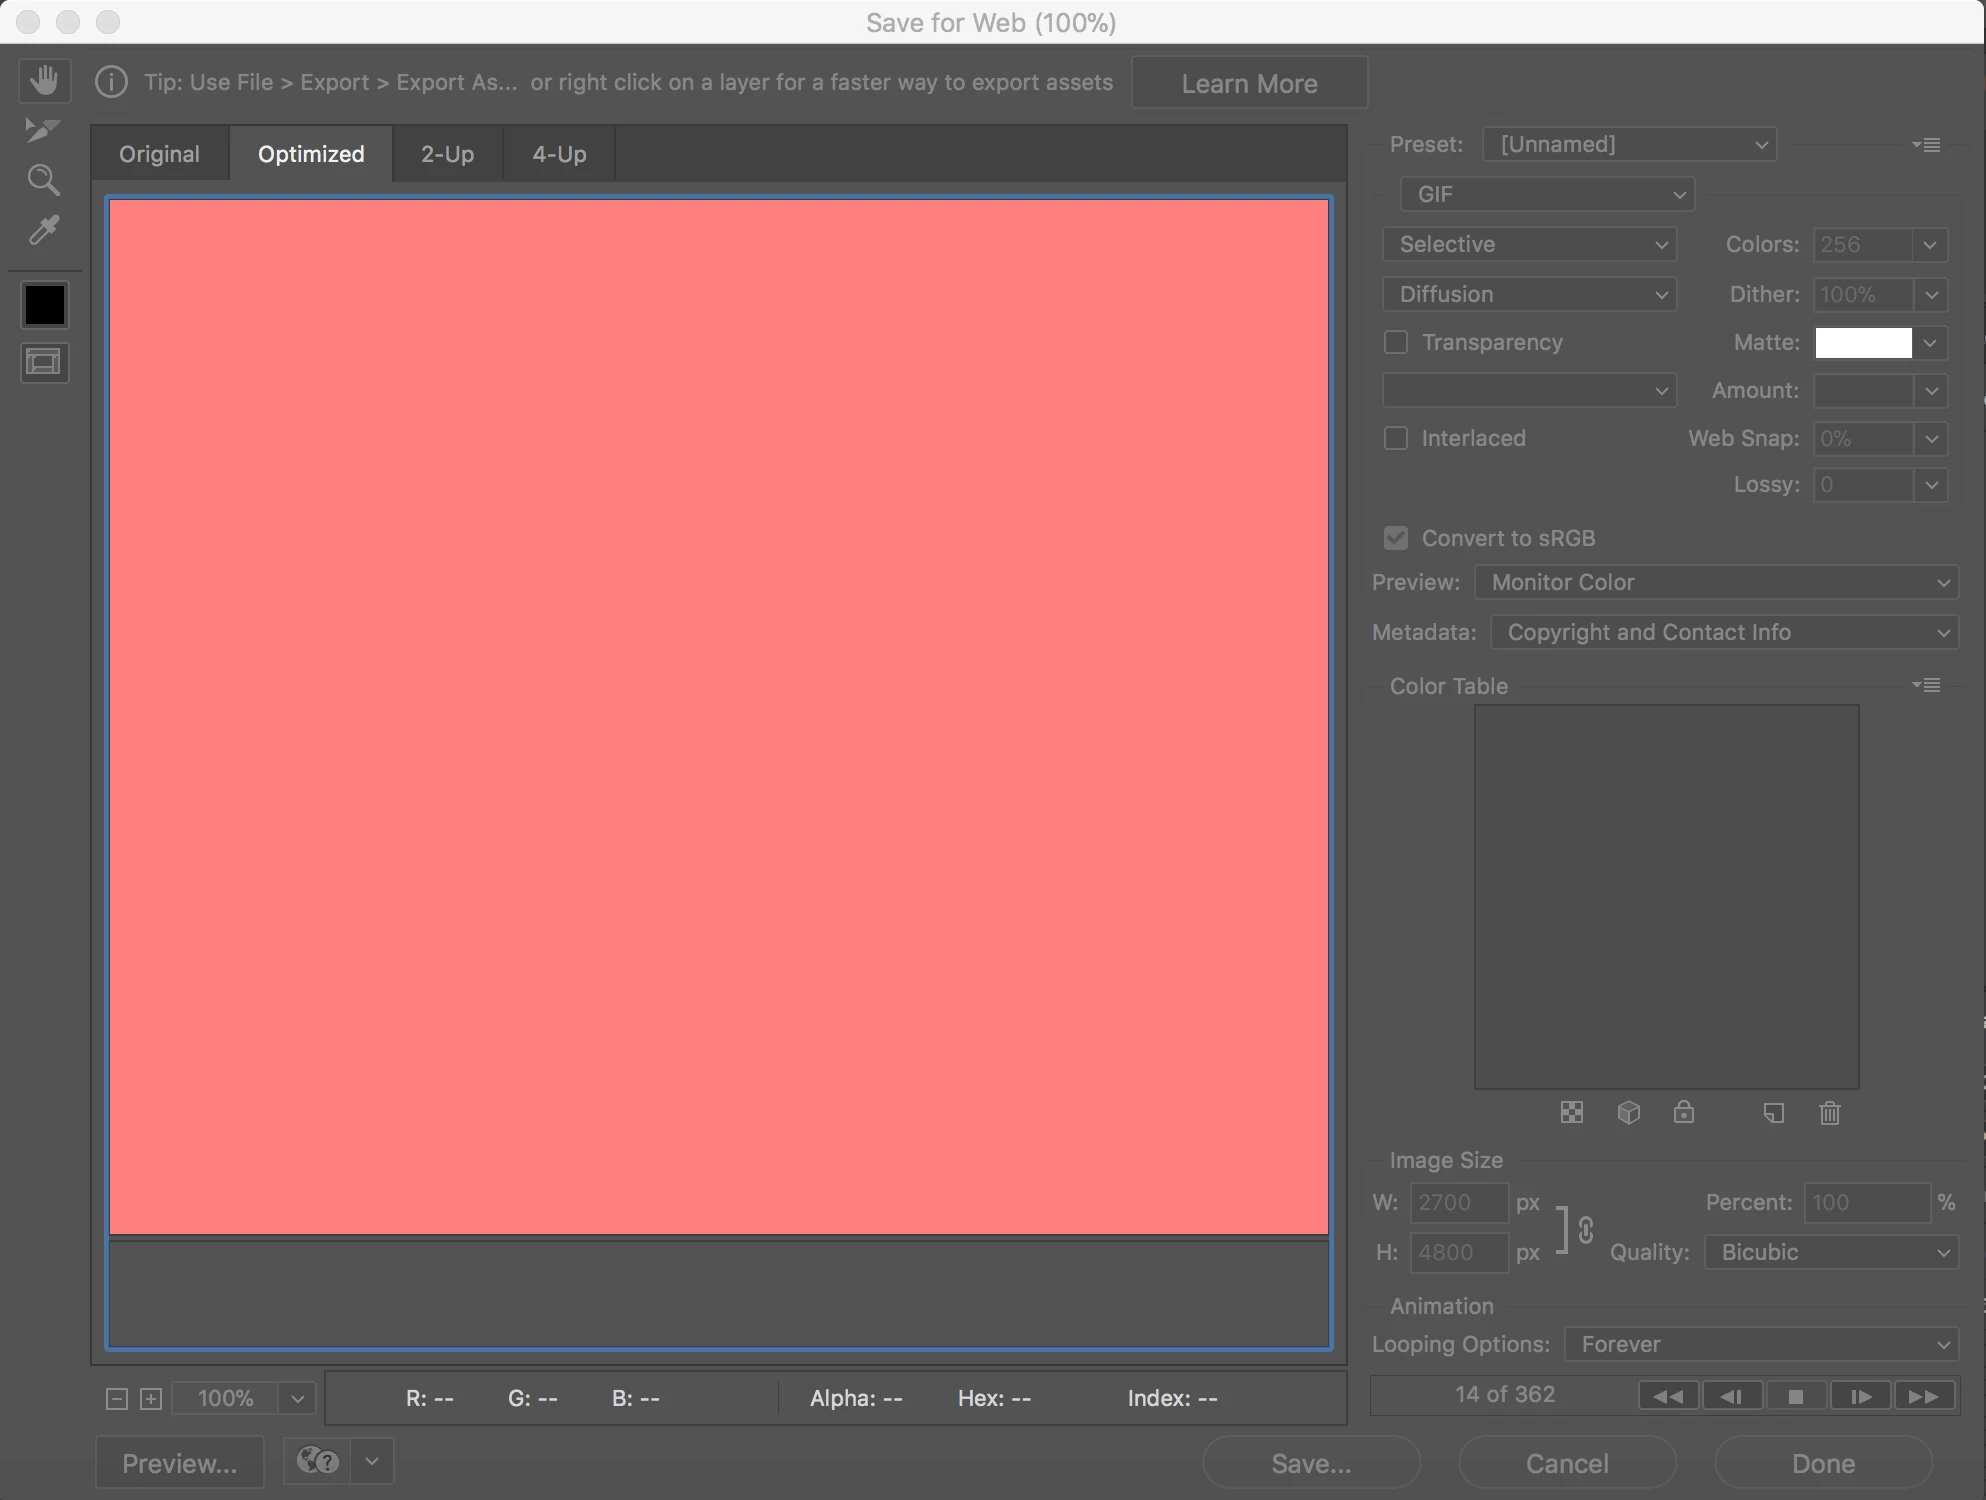Enable the Interlaced checkbox
Image resolution: width=1986 pixels, height=1500 pixels.
1396,438
